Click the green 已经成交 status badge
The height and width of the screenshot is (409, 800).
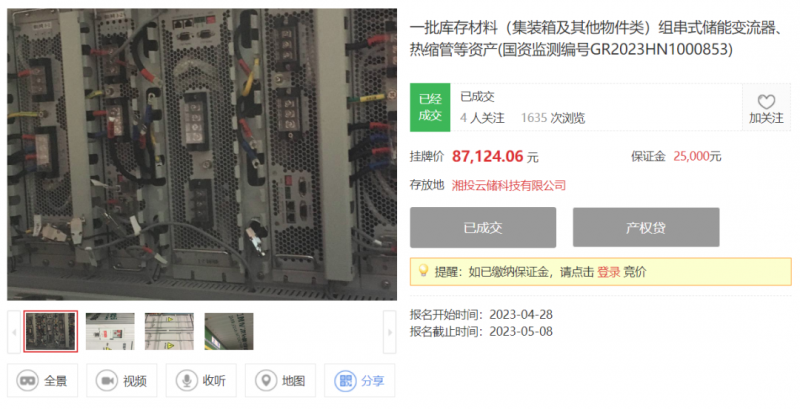pyautogui.click(x=430, y=107)
